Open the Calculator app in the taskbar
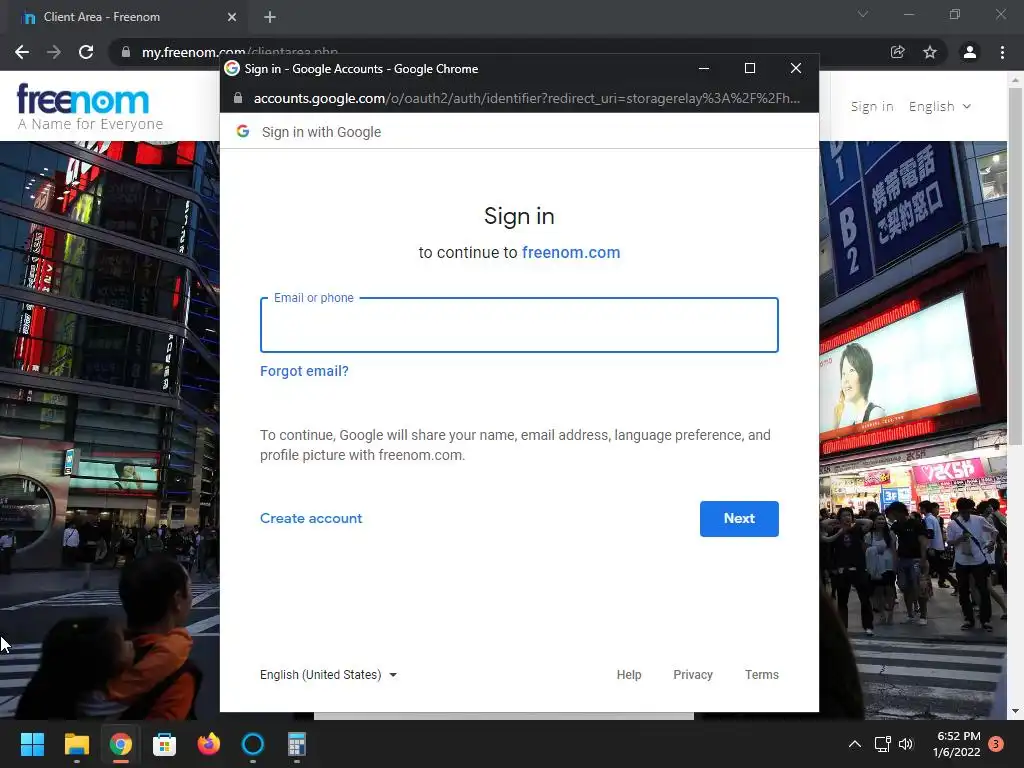This screenshot has width=1024, height=768. [296, 744]
